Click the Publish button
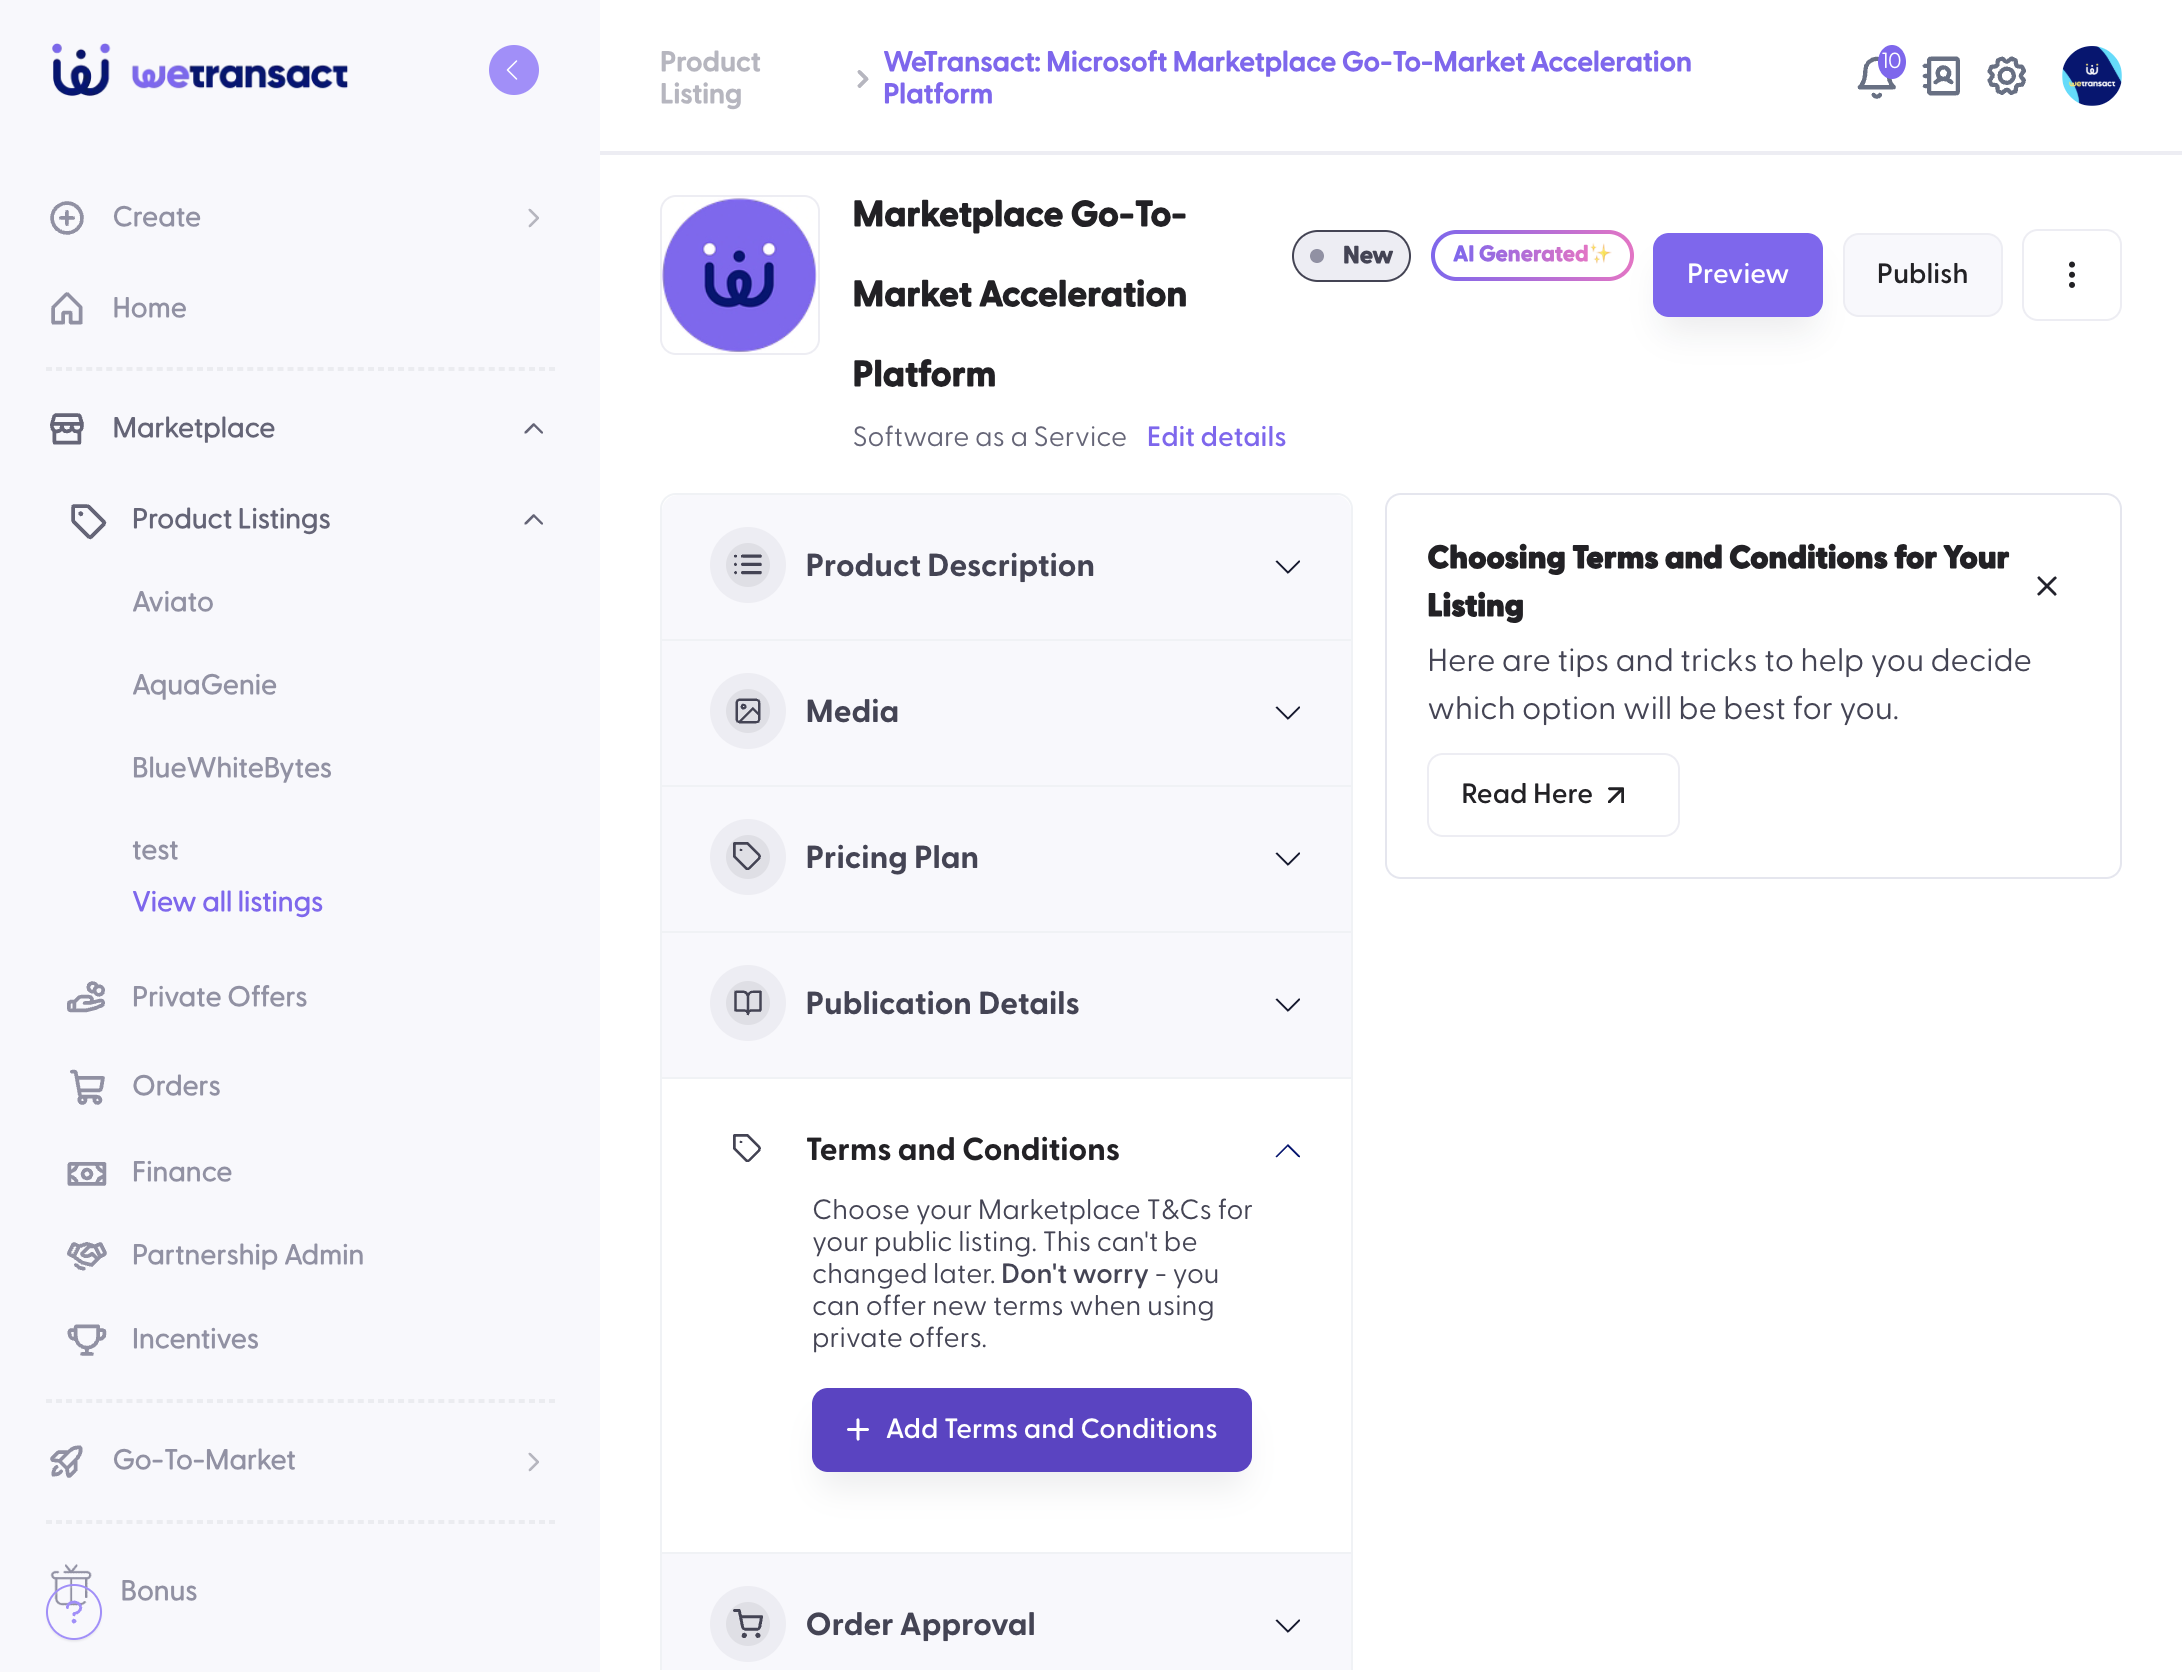Image resolution: width=2182 pixels, height=1672 pixels. [1922, 274]
